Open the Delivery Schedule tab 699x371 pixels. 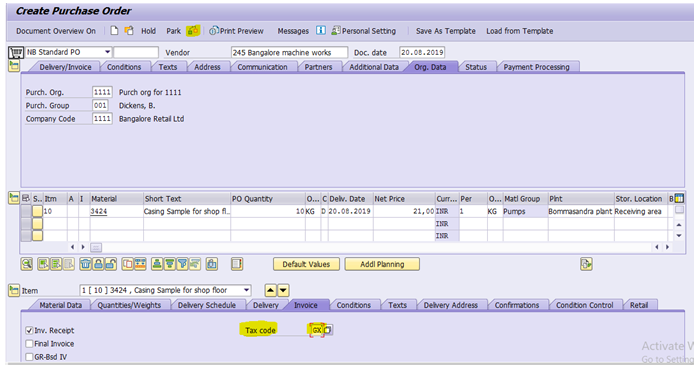tap(207, 305)
